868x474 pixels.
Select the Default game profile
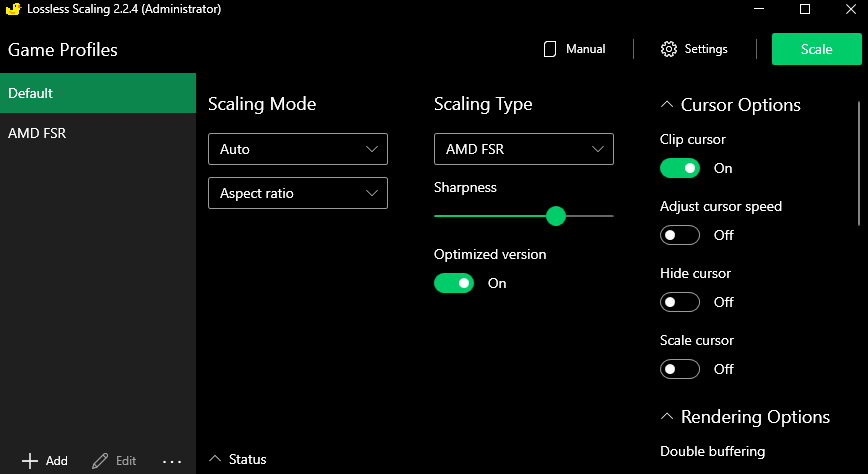coord(98,93)
